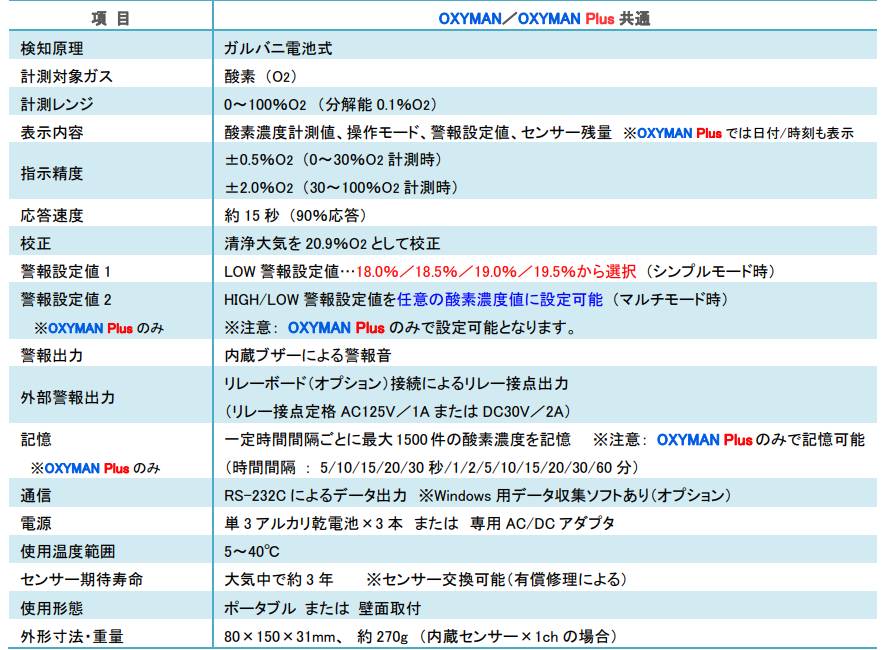894x650 pixels.
Task: Click the text 'リレーボード（オプション）接続によるリレー接点出力'
Action: point(396,384)
